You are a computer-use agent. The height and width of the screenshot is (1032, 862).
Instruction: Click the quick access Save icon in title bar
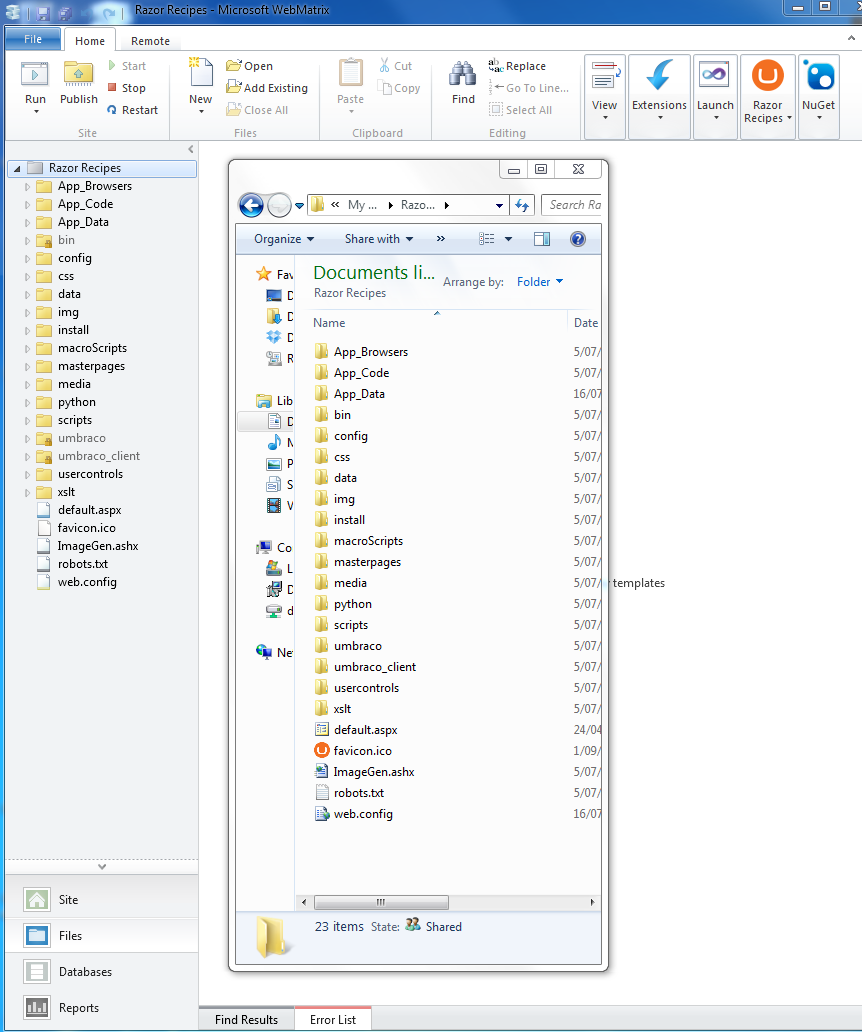[x=43, y=12]
